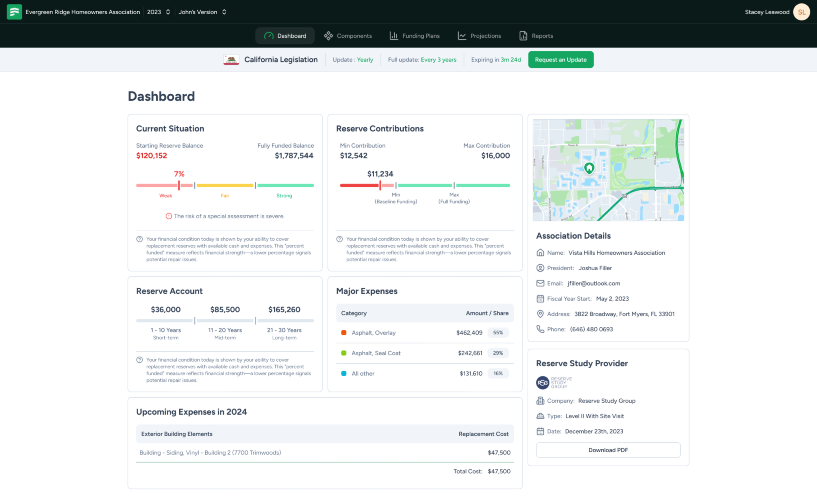The width and height of the screenshot is (817, 500).
Task: Open the Projections tab
Action: (x=479, y=36)
